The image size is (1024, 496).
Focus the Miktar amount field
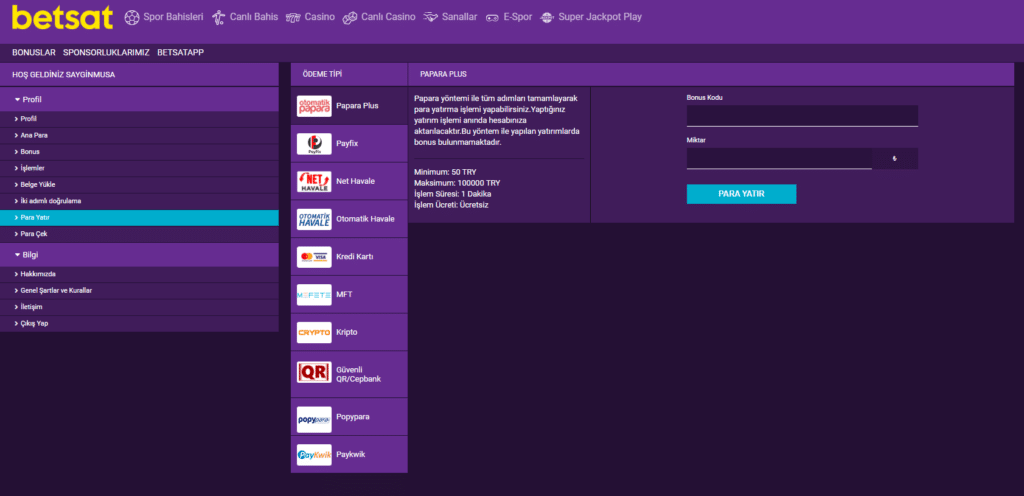click(779, 159)
